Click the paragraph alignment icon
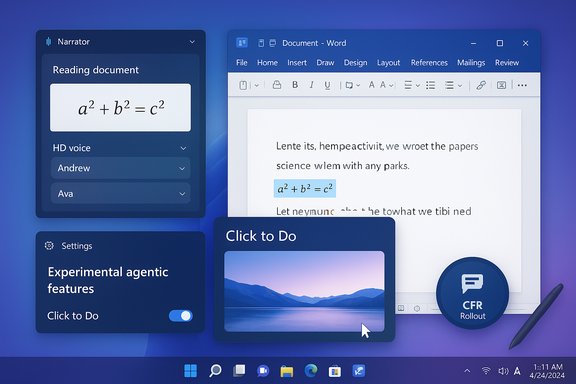Viewport: 576px width, 384px height. click(x=408, y=85)
